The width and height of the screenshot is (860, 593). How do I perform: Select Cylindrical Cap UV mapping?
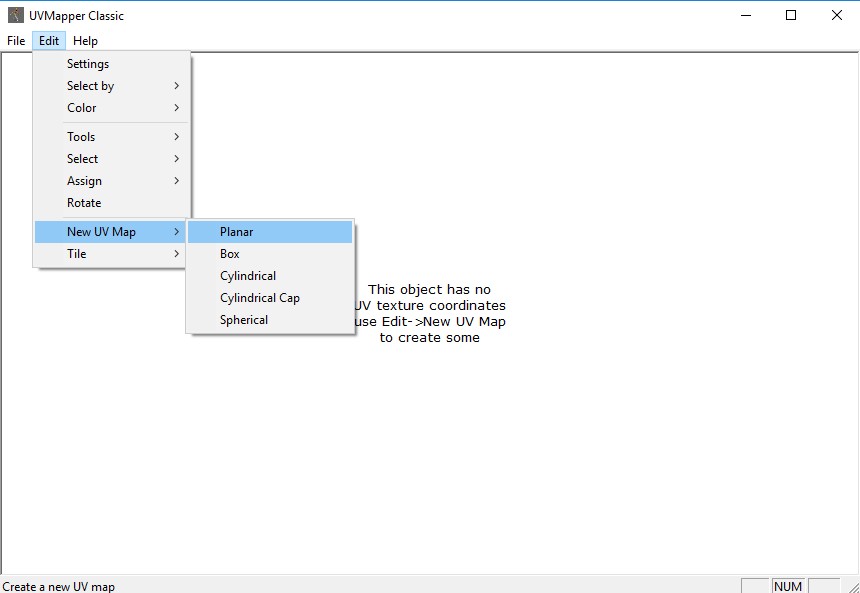tap(260, 298)
